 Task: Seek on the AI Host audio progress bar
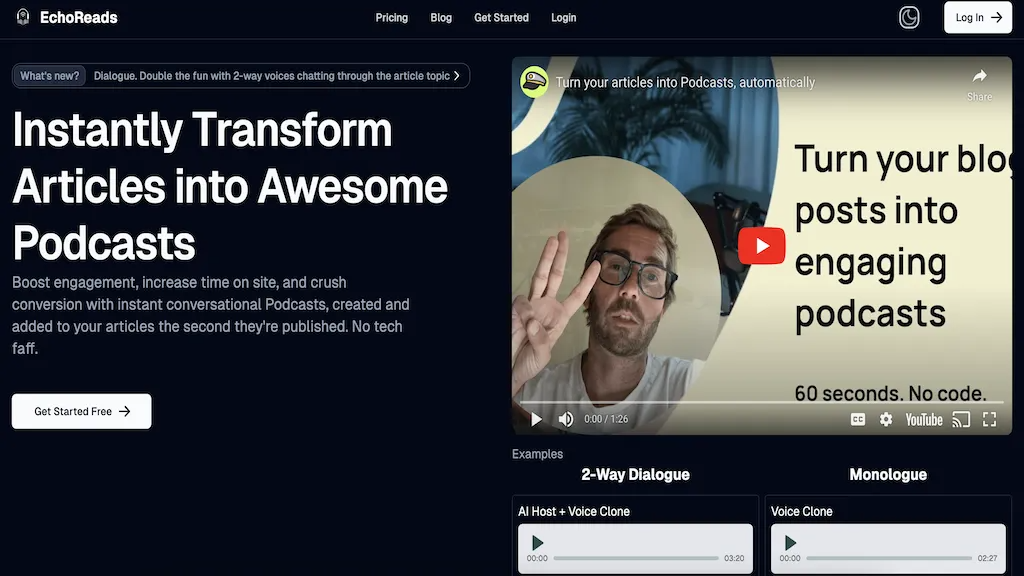635,558
